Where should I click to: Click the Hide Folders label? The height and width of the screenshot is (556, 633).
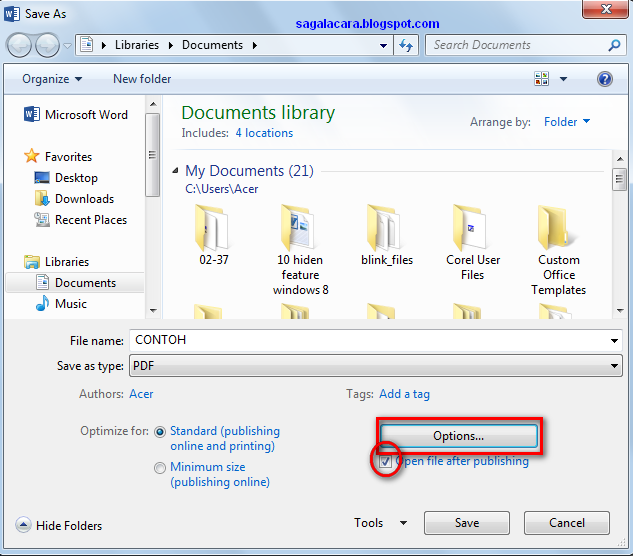pos(69,526)
